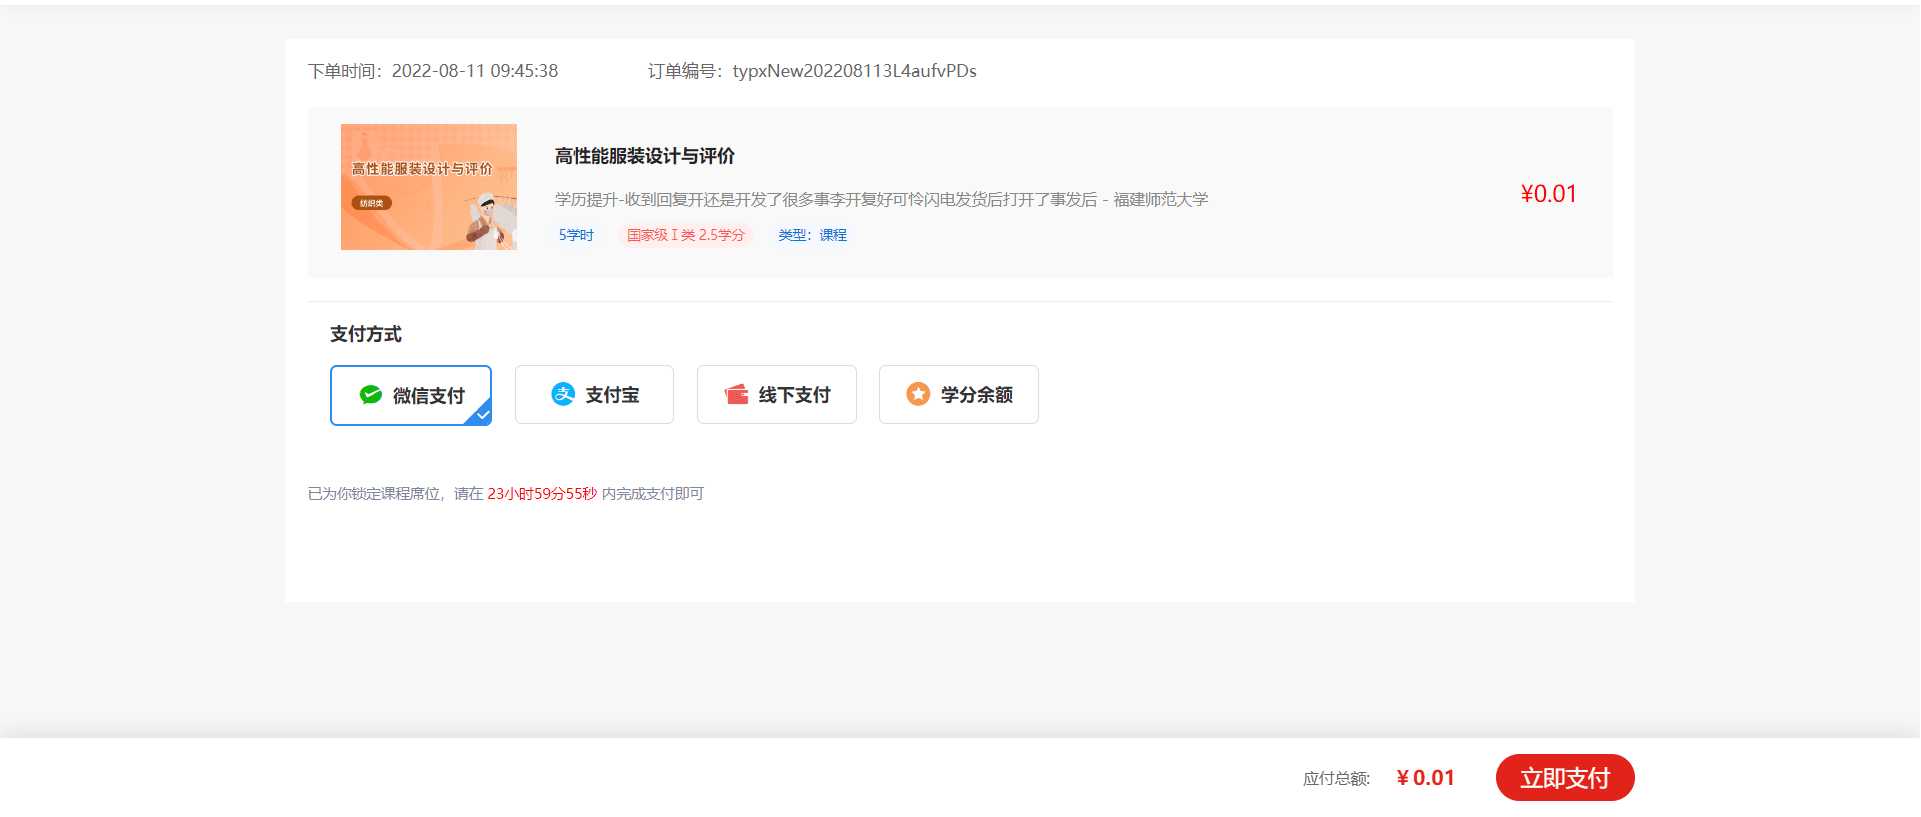
Task: Open the course thumbnail image
Action: (x=429, y=187)
